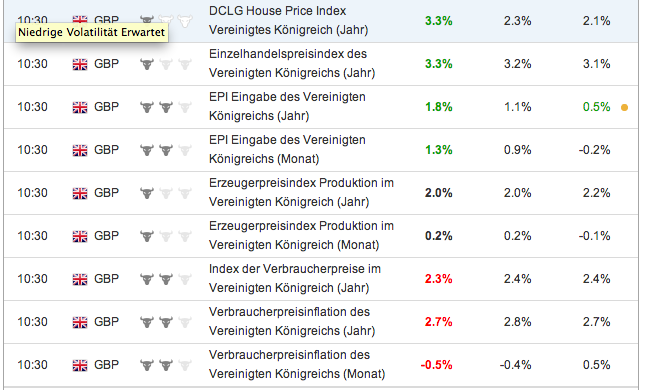Click the UK flag in Einzelhandelspreisindex row
648x390 pixels.
pyautogui.click(x=80, y=64)
